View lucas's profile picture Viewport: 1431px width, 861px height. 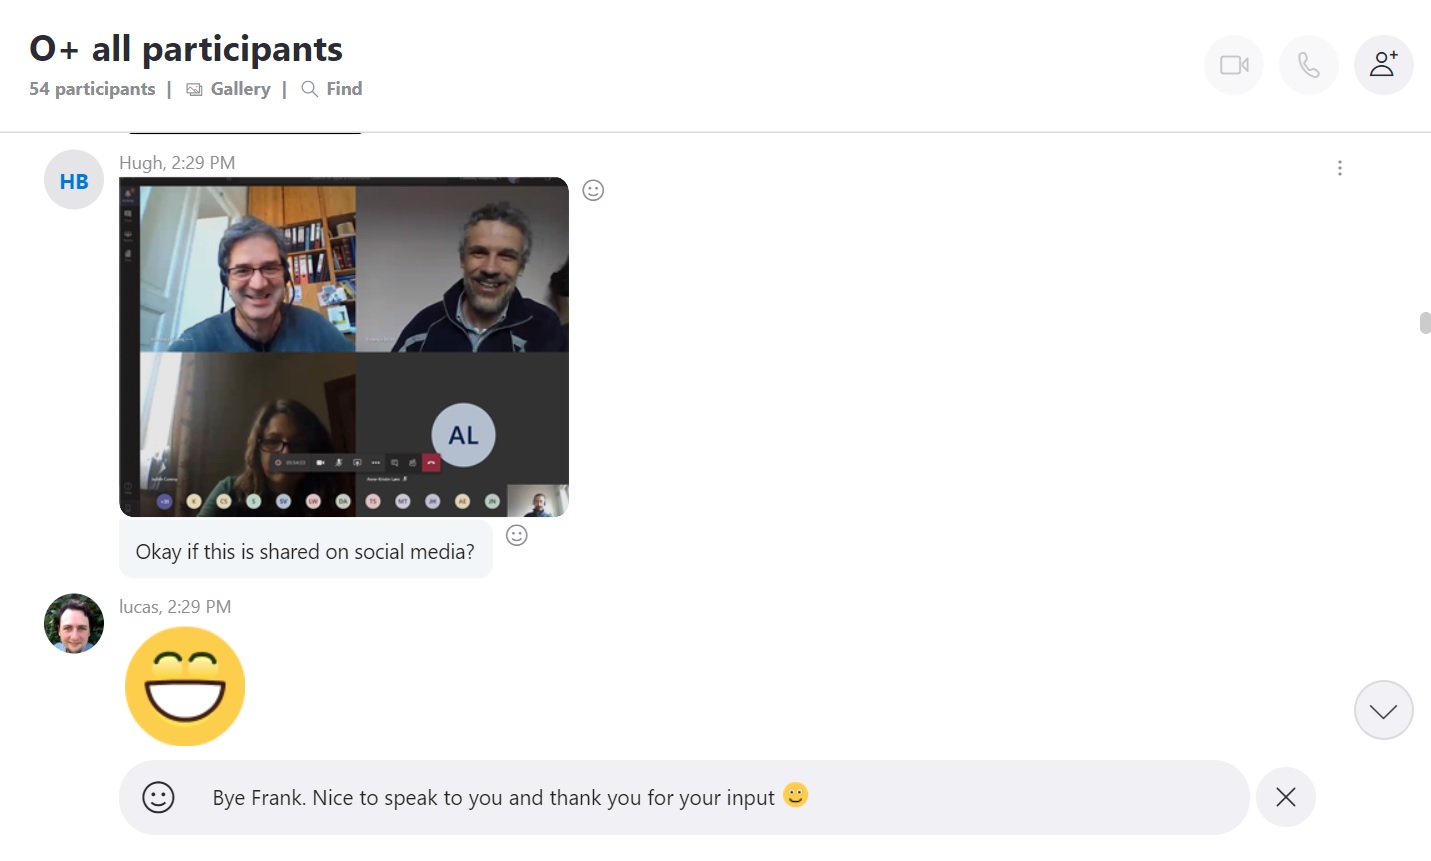73,623
